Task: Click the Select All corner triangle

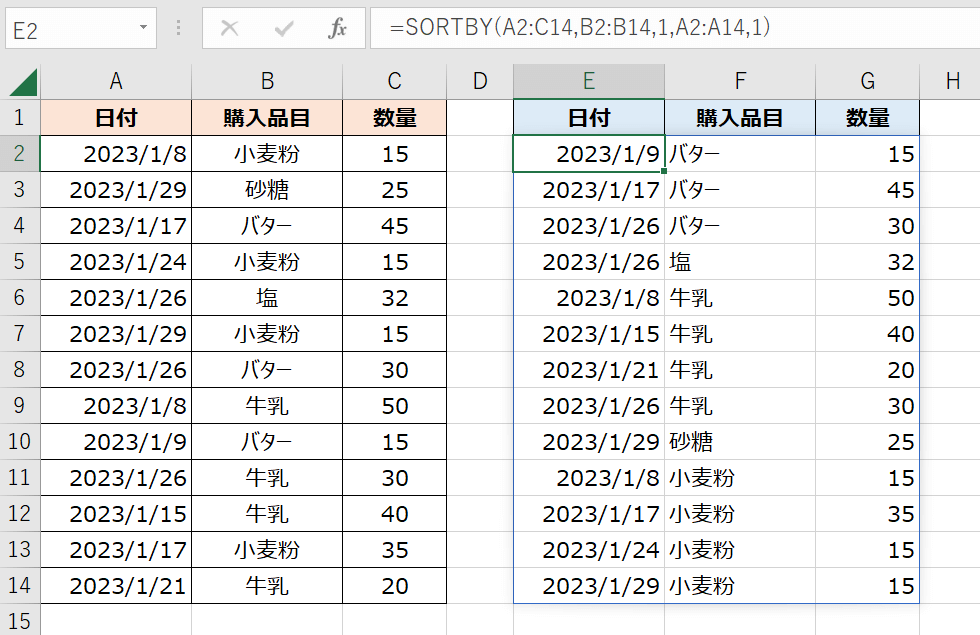Action: 22,82
